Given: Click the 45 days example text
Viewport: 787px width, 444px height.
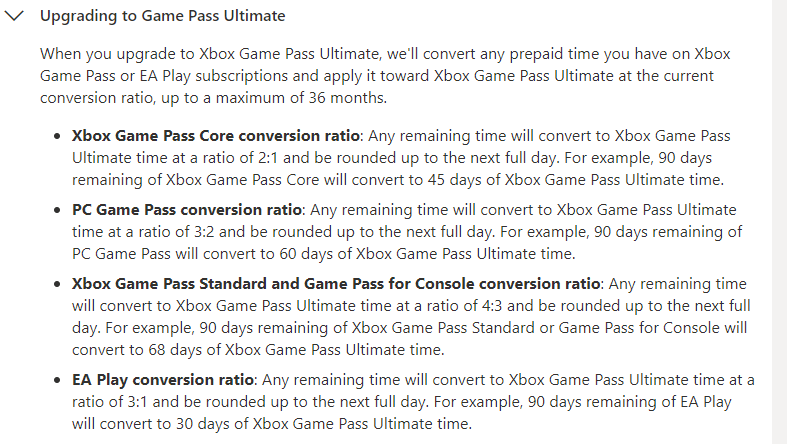Looking at the screenshot, I should coord(449,180).
